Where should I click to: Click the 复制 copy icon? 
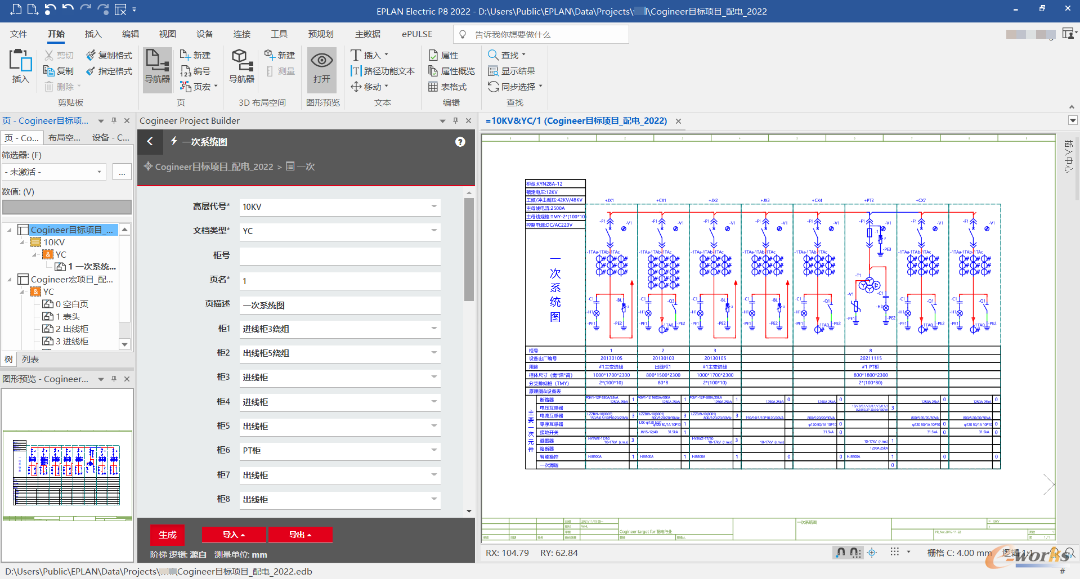coord(49,71)
